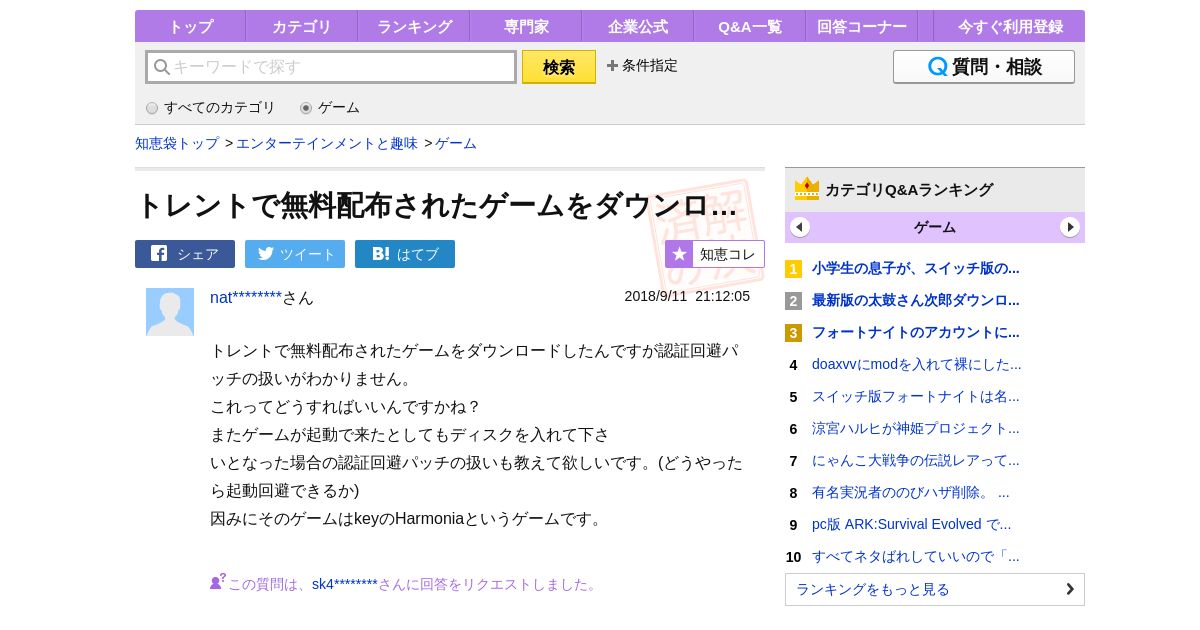Image resolution: width=1200 pixels, height=630 pixels.
Task: Expand ランキングをもっと見る chevron
Action: [x=1070, y=589]
